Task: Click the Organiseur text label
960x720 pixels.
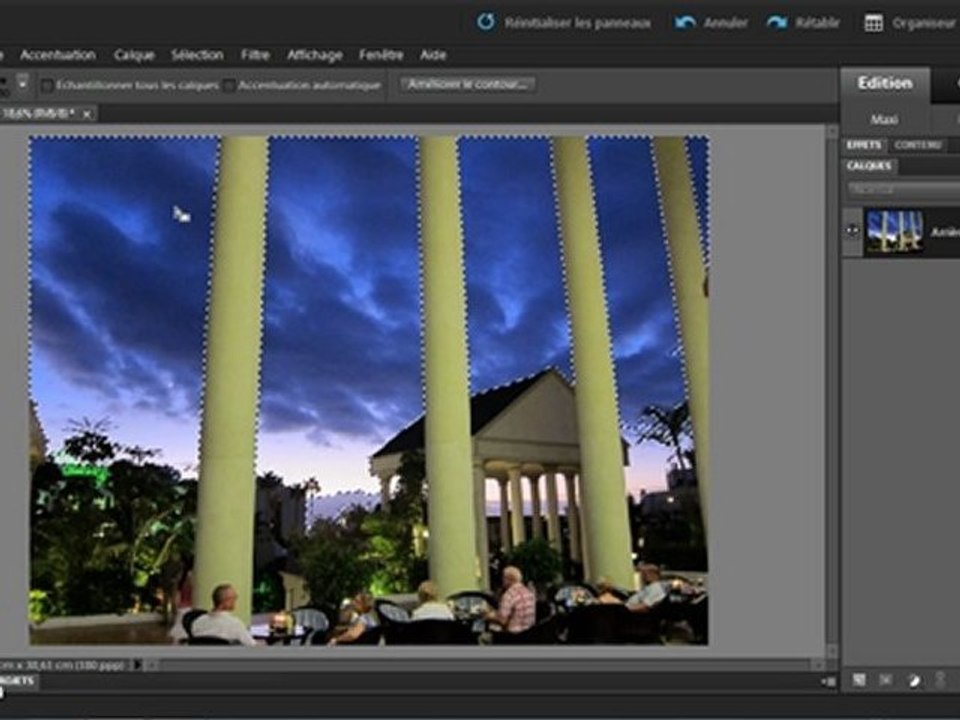Action: click(x=923, y=23)
